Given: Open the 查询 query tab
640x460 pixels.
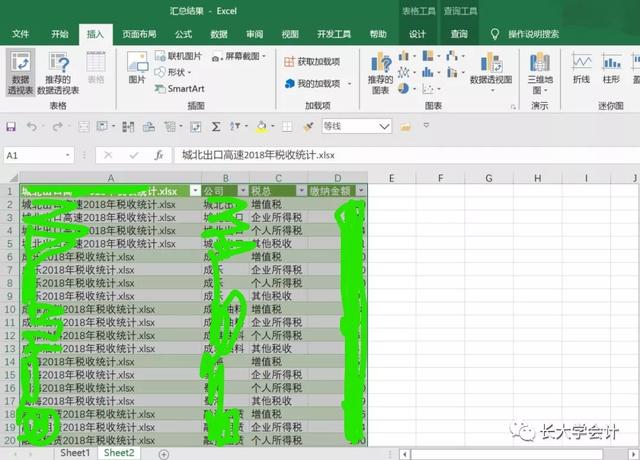Looking at the screenshot, I should [x=459, y=34].
